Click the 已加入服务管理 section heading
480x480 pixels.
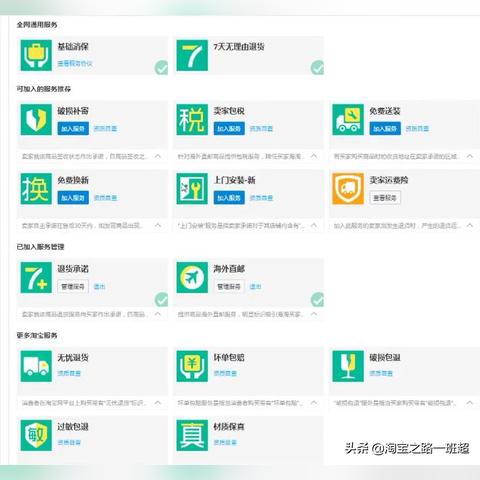click(40, 247)
